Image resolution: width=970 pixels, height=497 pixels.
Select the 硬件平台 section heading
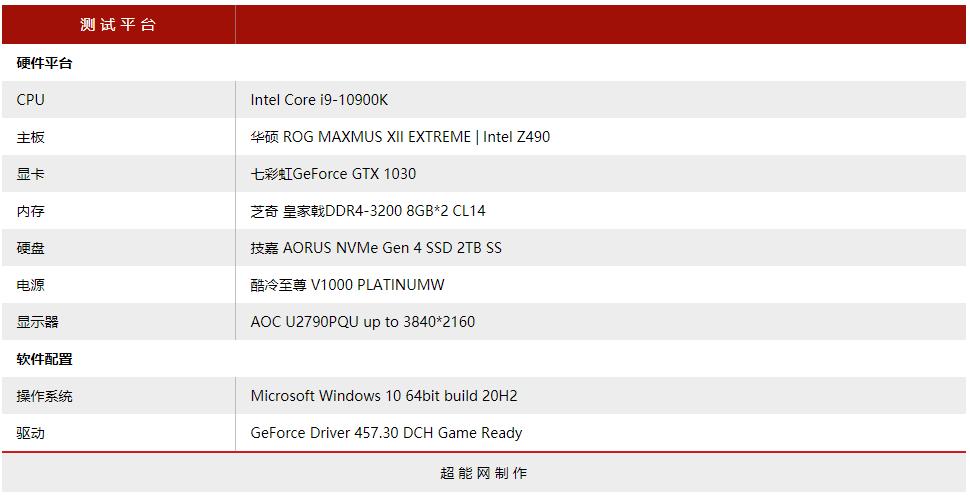point(45,63)
